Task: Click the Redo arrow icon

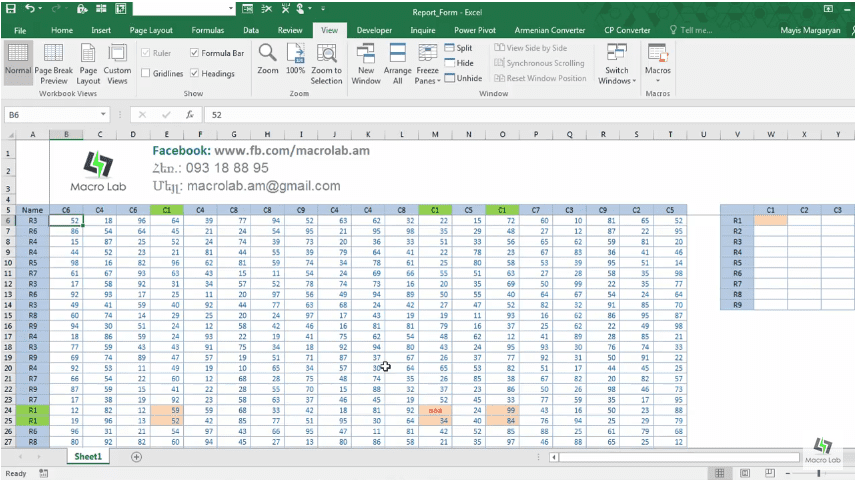Action: coord(55,9)
